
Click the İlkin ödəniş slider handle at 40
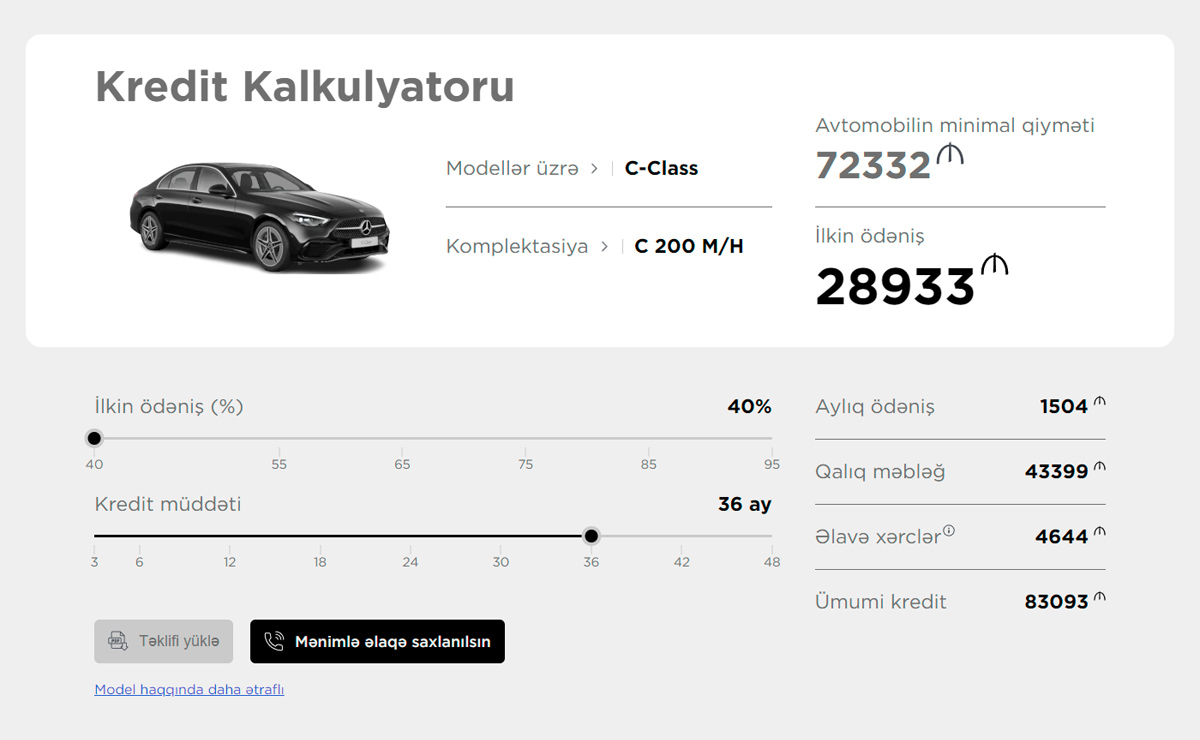tap(94, 438)
